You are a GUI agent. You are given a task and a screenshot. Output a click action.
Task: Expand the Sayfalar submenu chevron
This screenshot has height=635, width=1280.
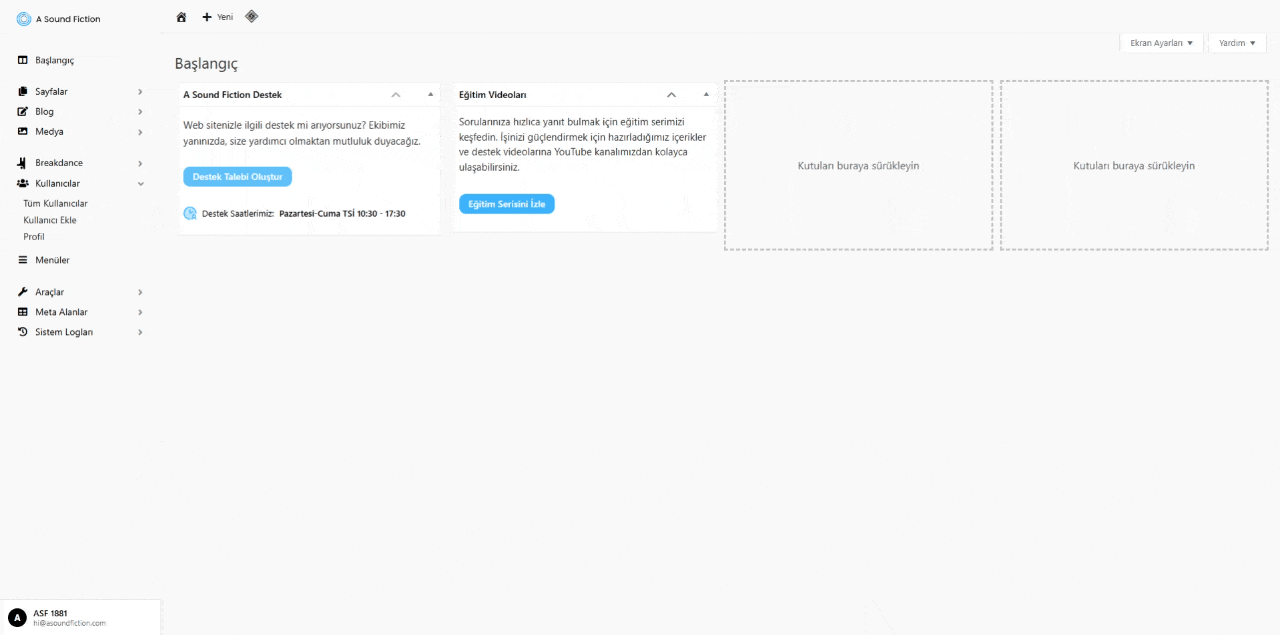coord(140,92)
